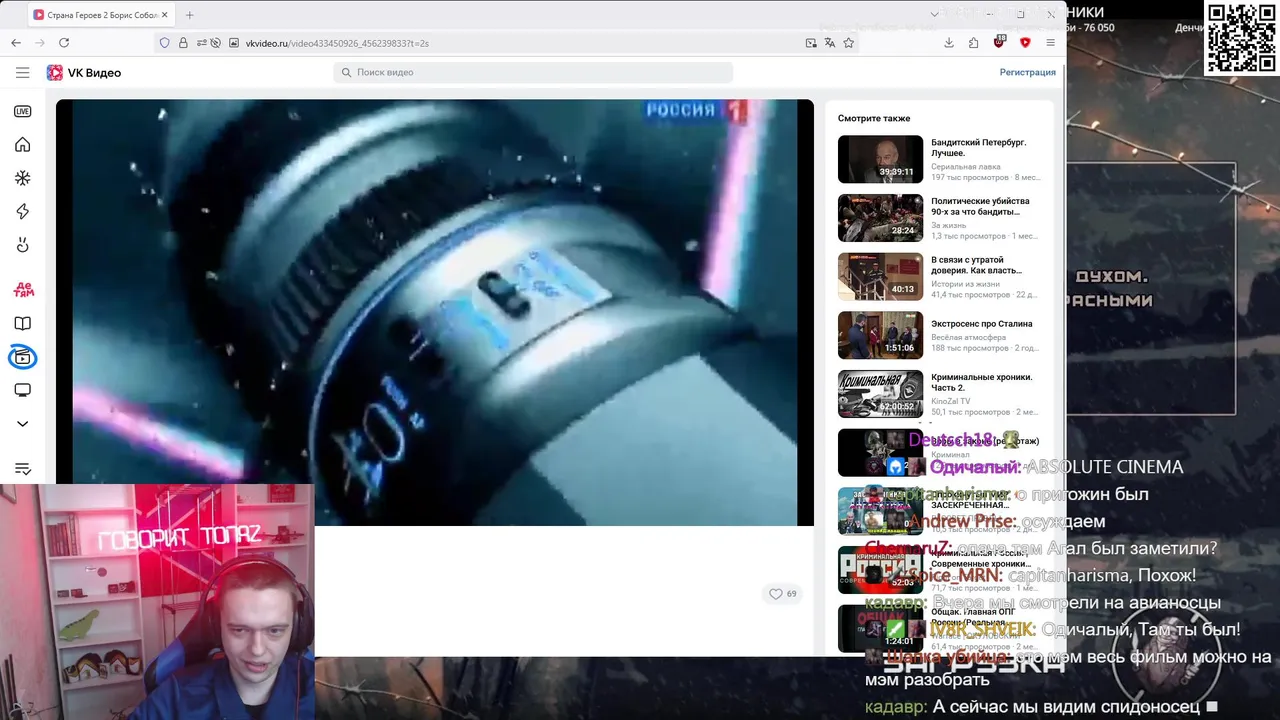Expand more sidebar sections with the chevron
1280x720 pixels.
click(22, 424)
